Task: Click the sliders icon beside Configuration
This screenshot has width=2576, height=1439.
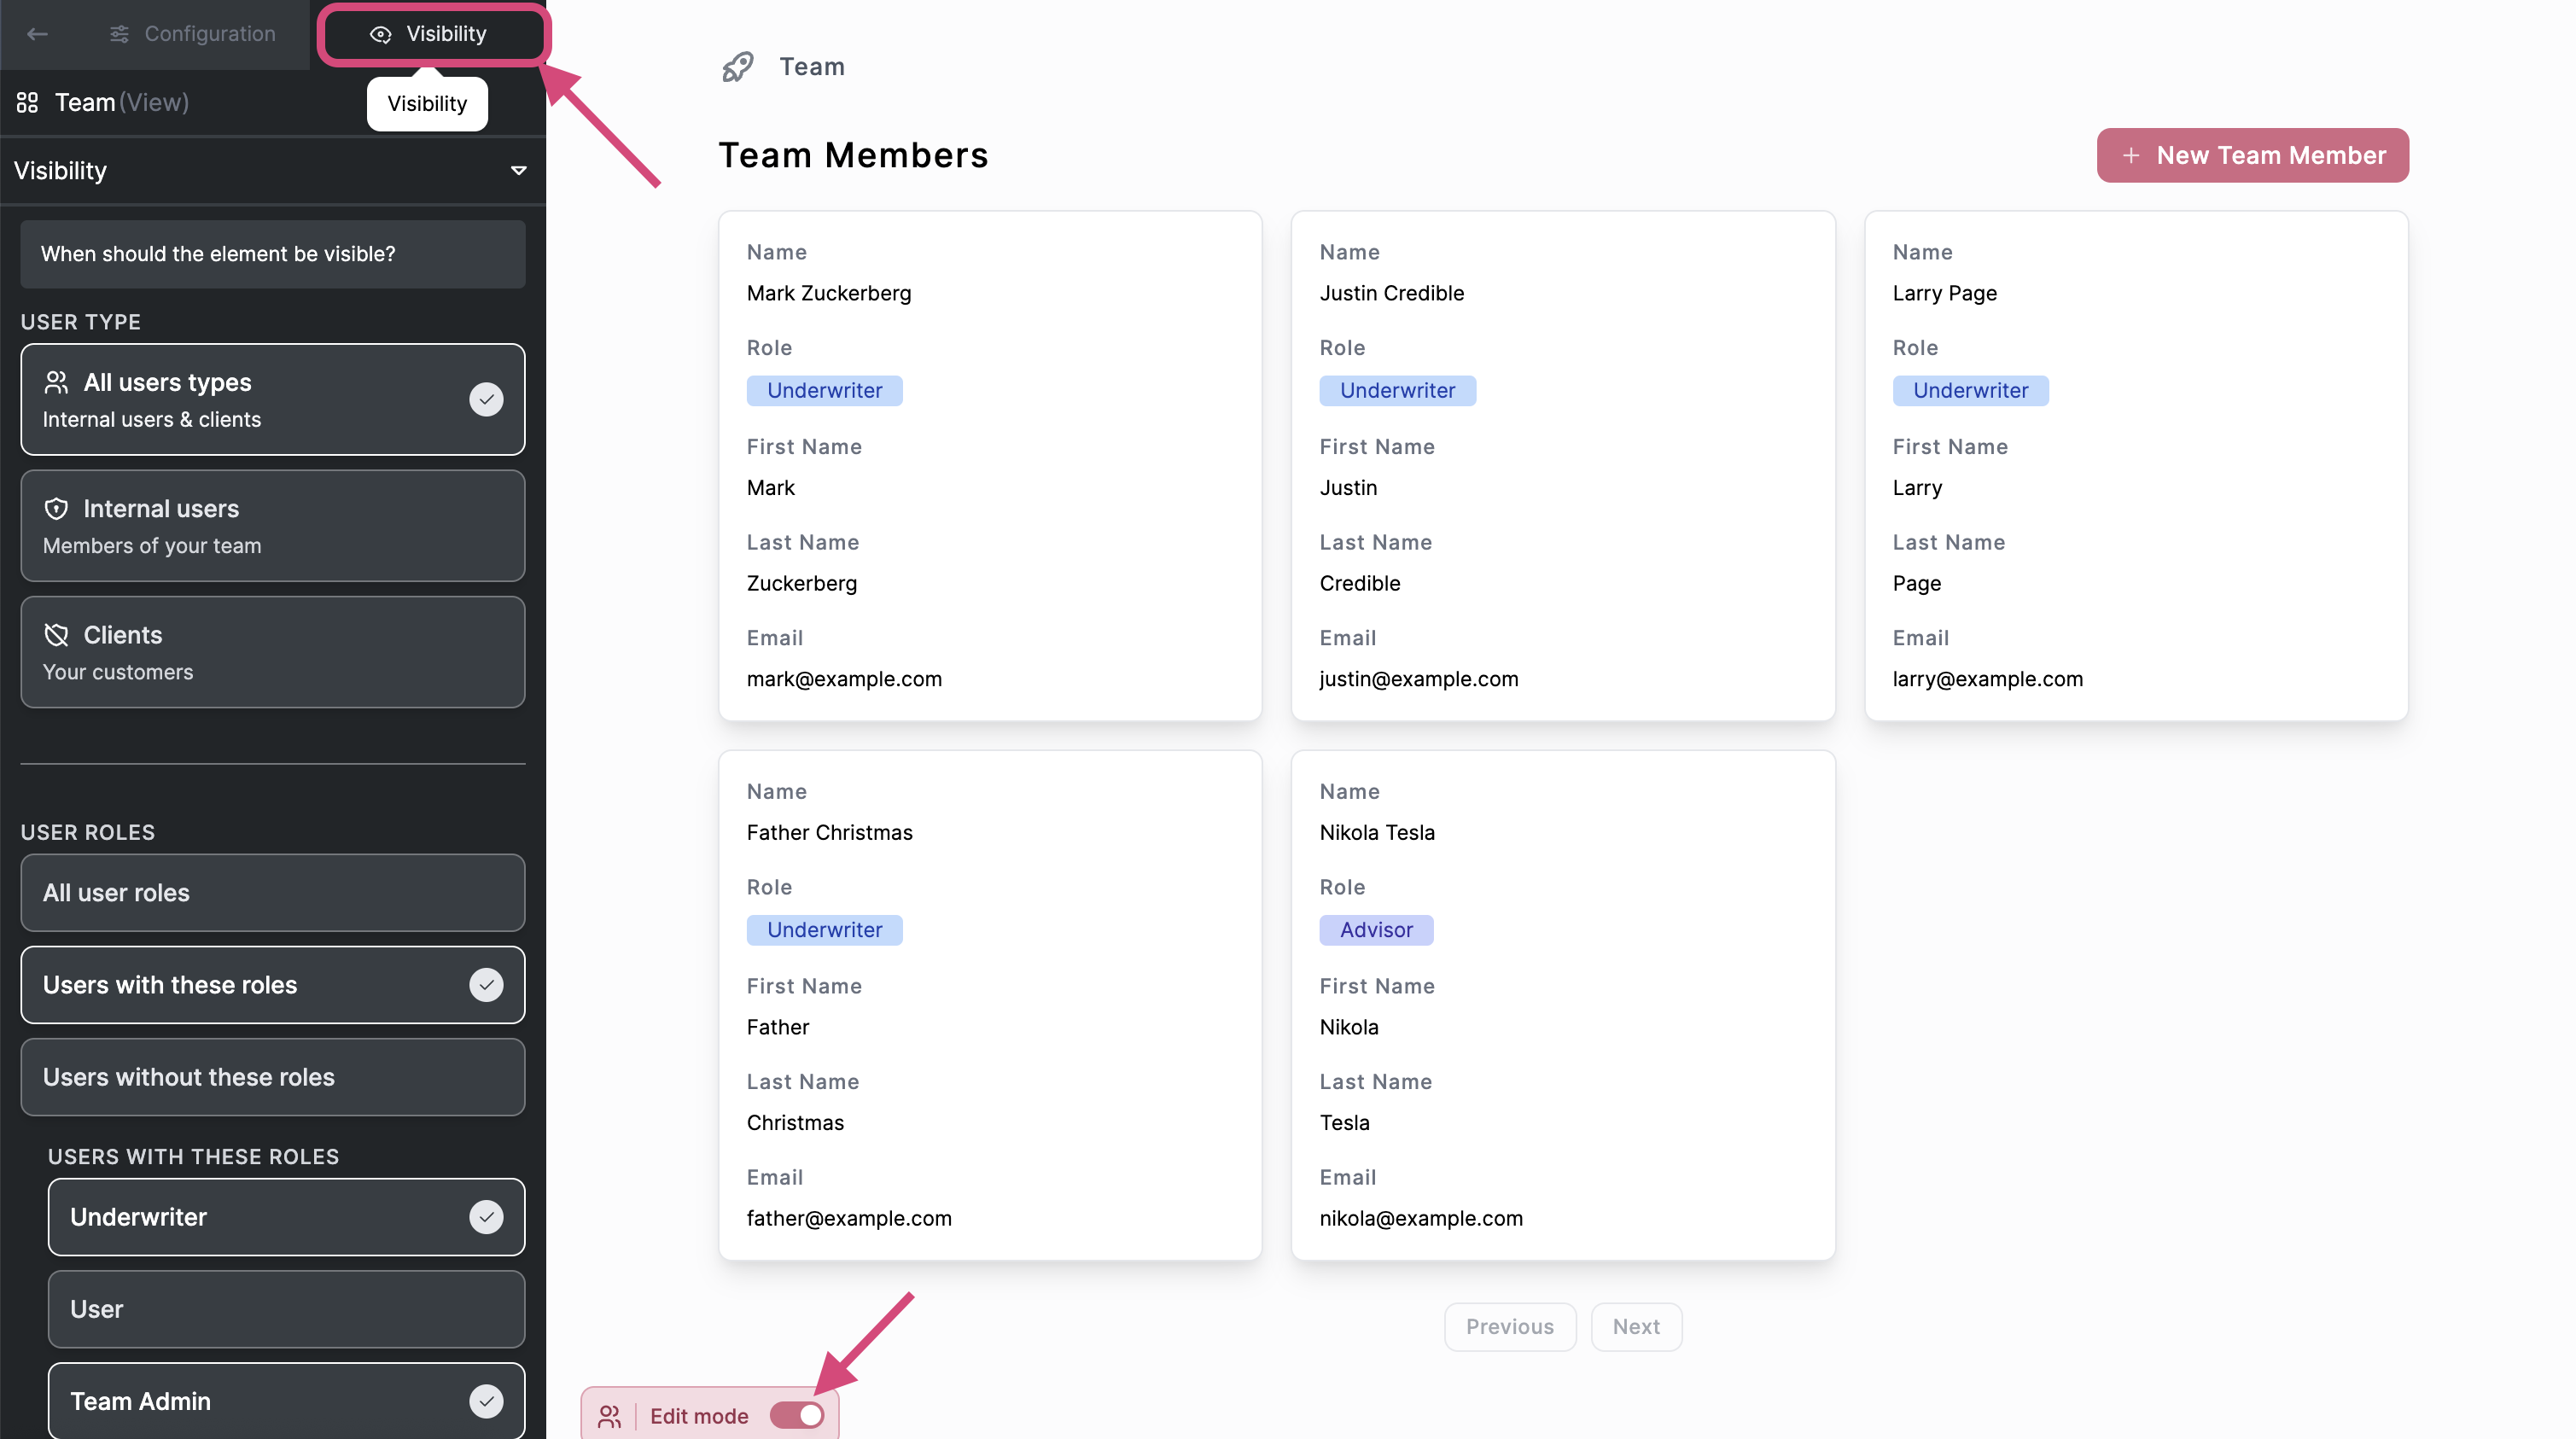Action: (119, 34)
